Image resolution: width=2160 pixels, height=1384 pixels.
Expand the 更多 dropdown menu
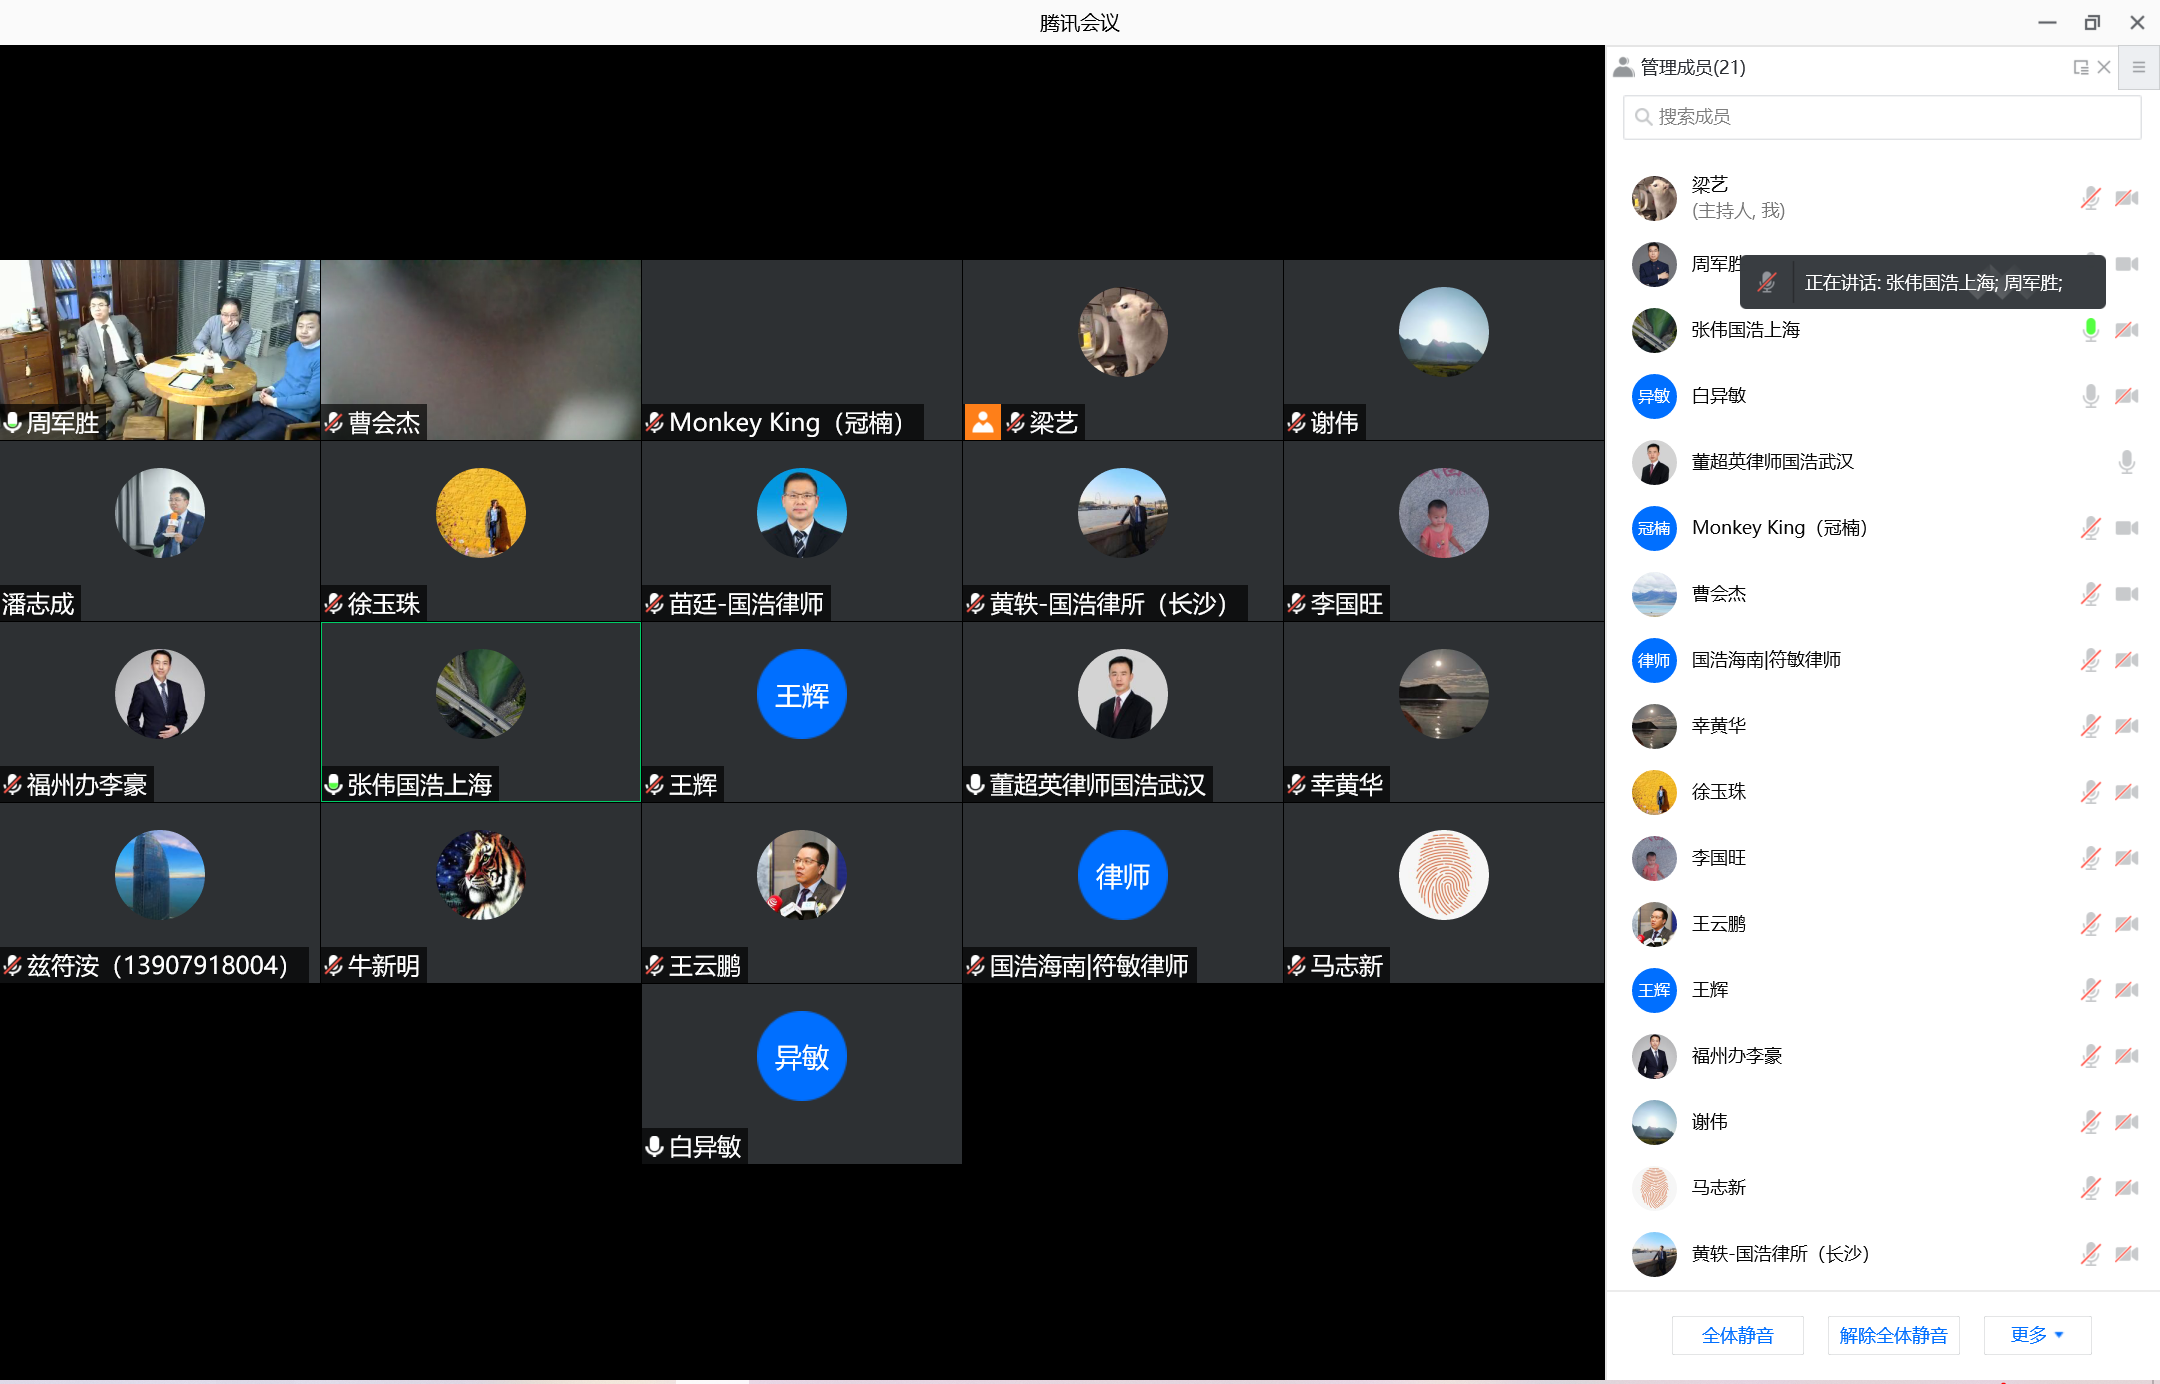pyautogui.click(x=2037, y=1335)
